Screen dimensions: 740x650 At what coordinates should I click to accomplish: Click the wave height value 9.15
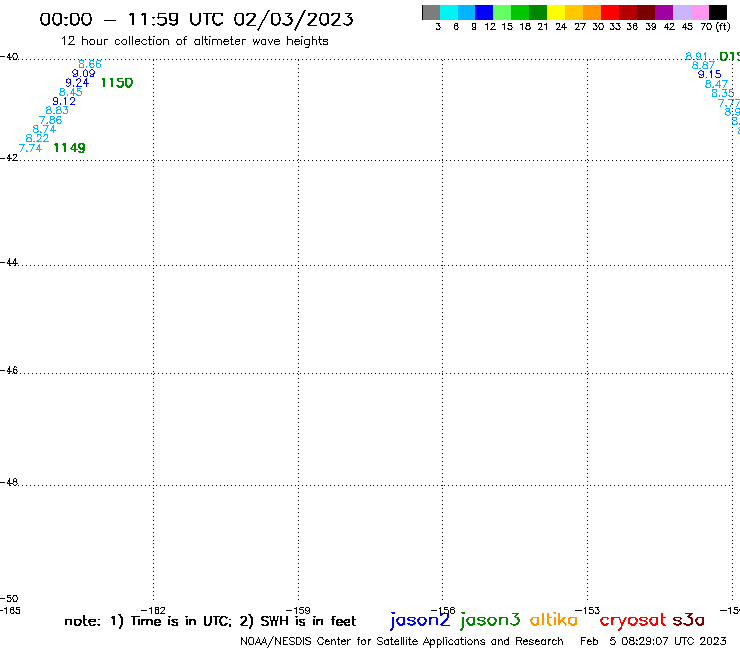pos(710,75)
